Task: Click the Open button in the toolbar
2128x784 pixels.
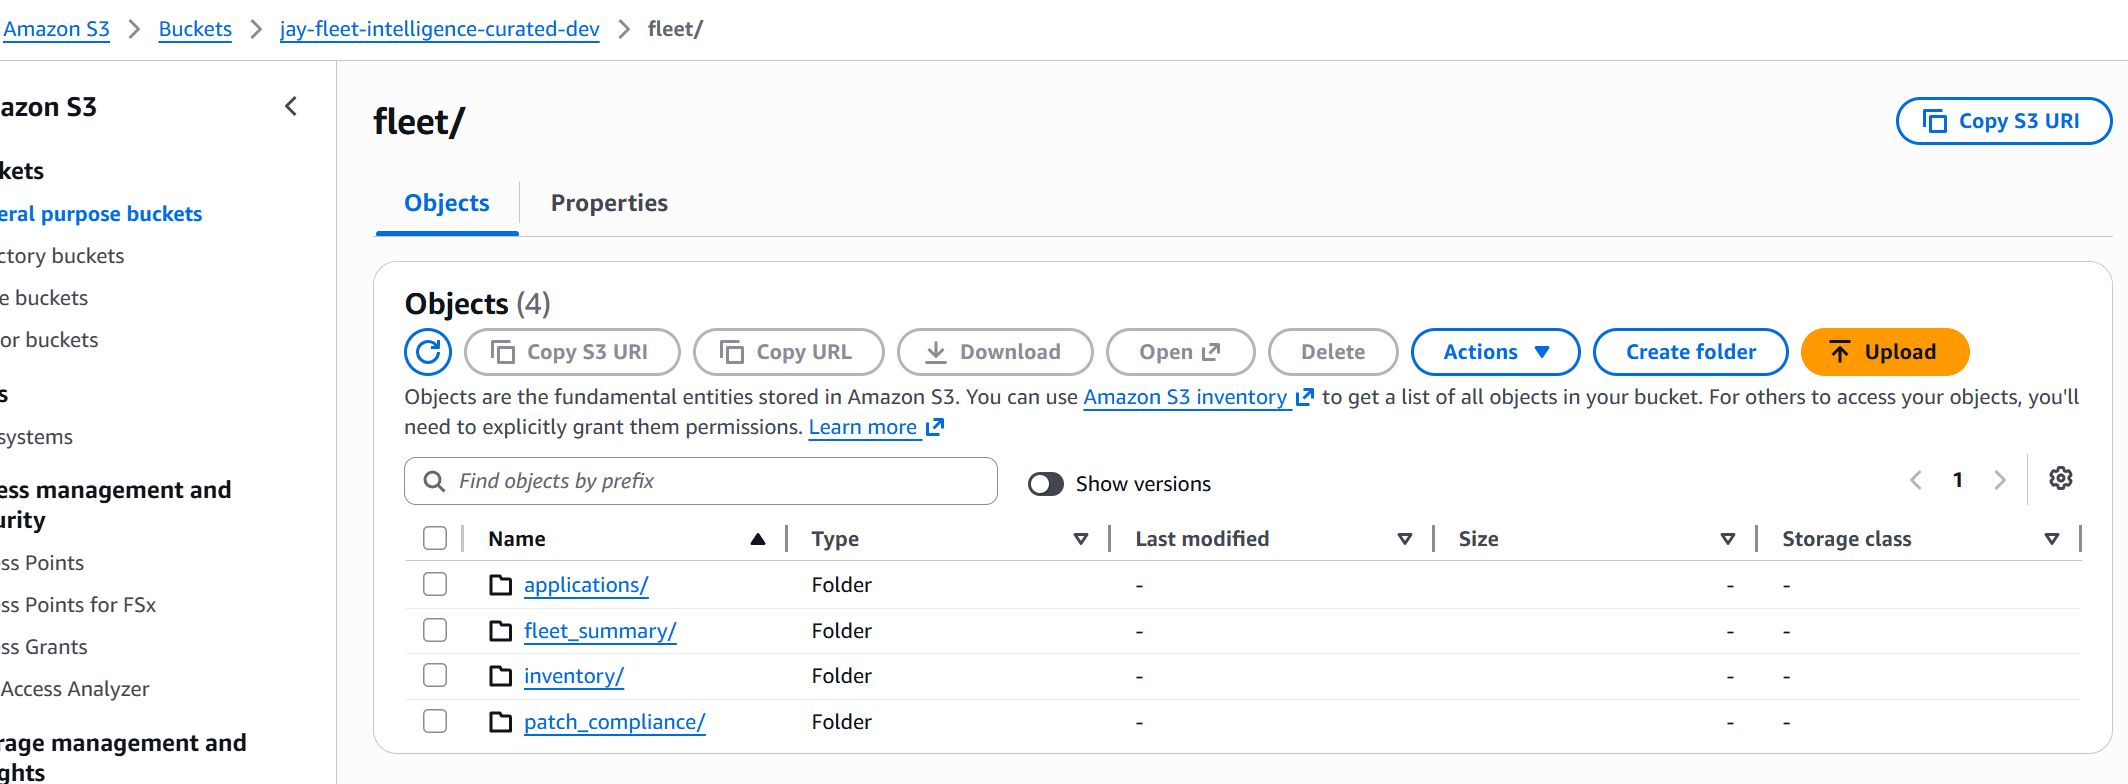Action: (x=1180, y=352)
